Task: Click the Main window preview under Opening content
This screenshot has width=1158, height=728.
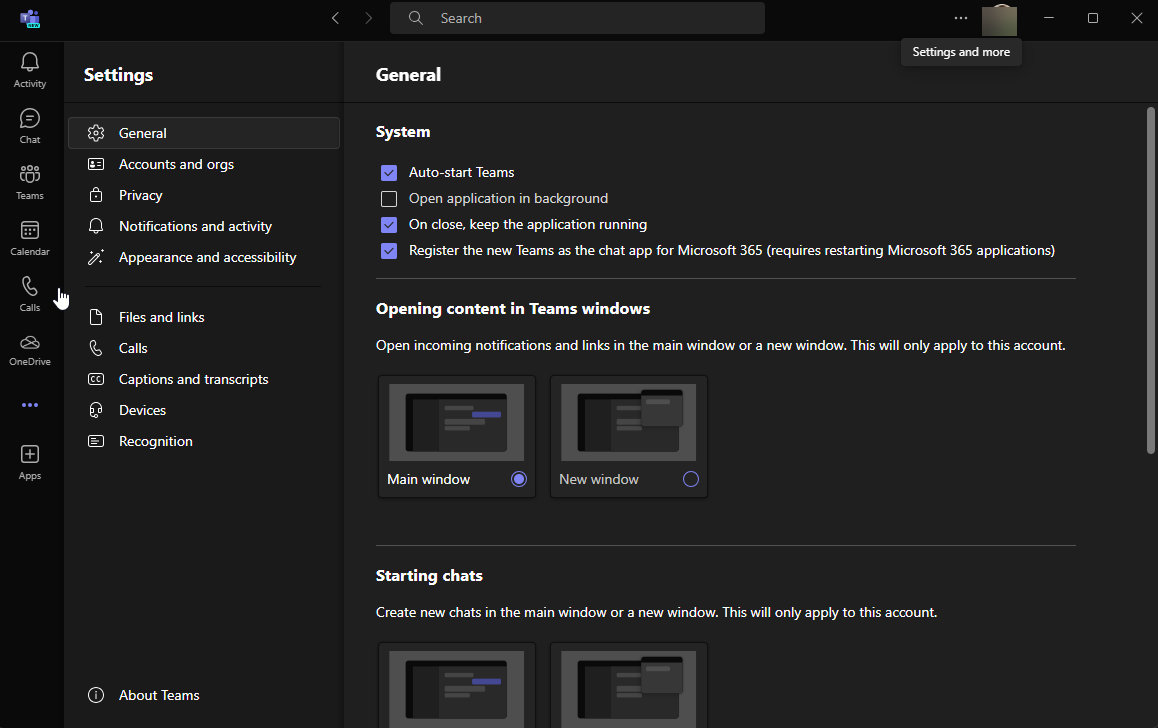Action: click(x=456, y=422)
